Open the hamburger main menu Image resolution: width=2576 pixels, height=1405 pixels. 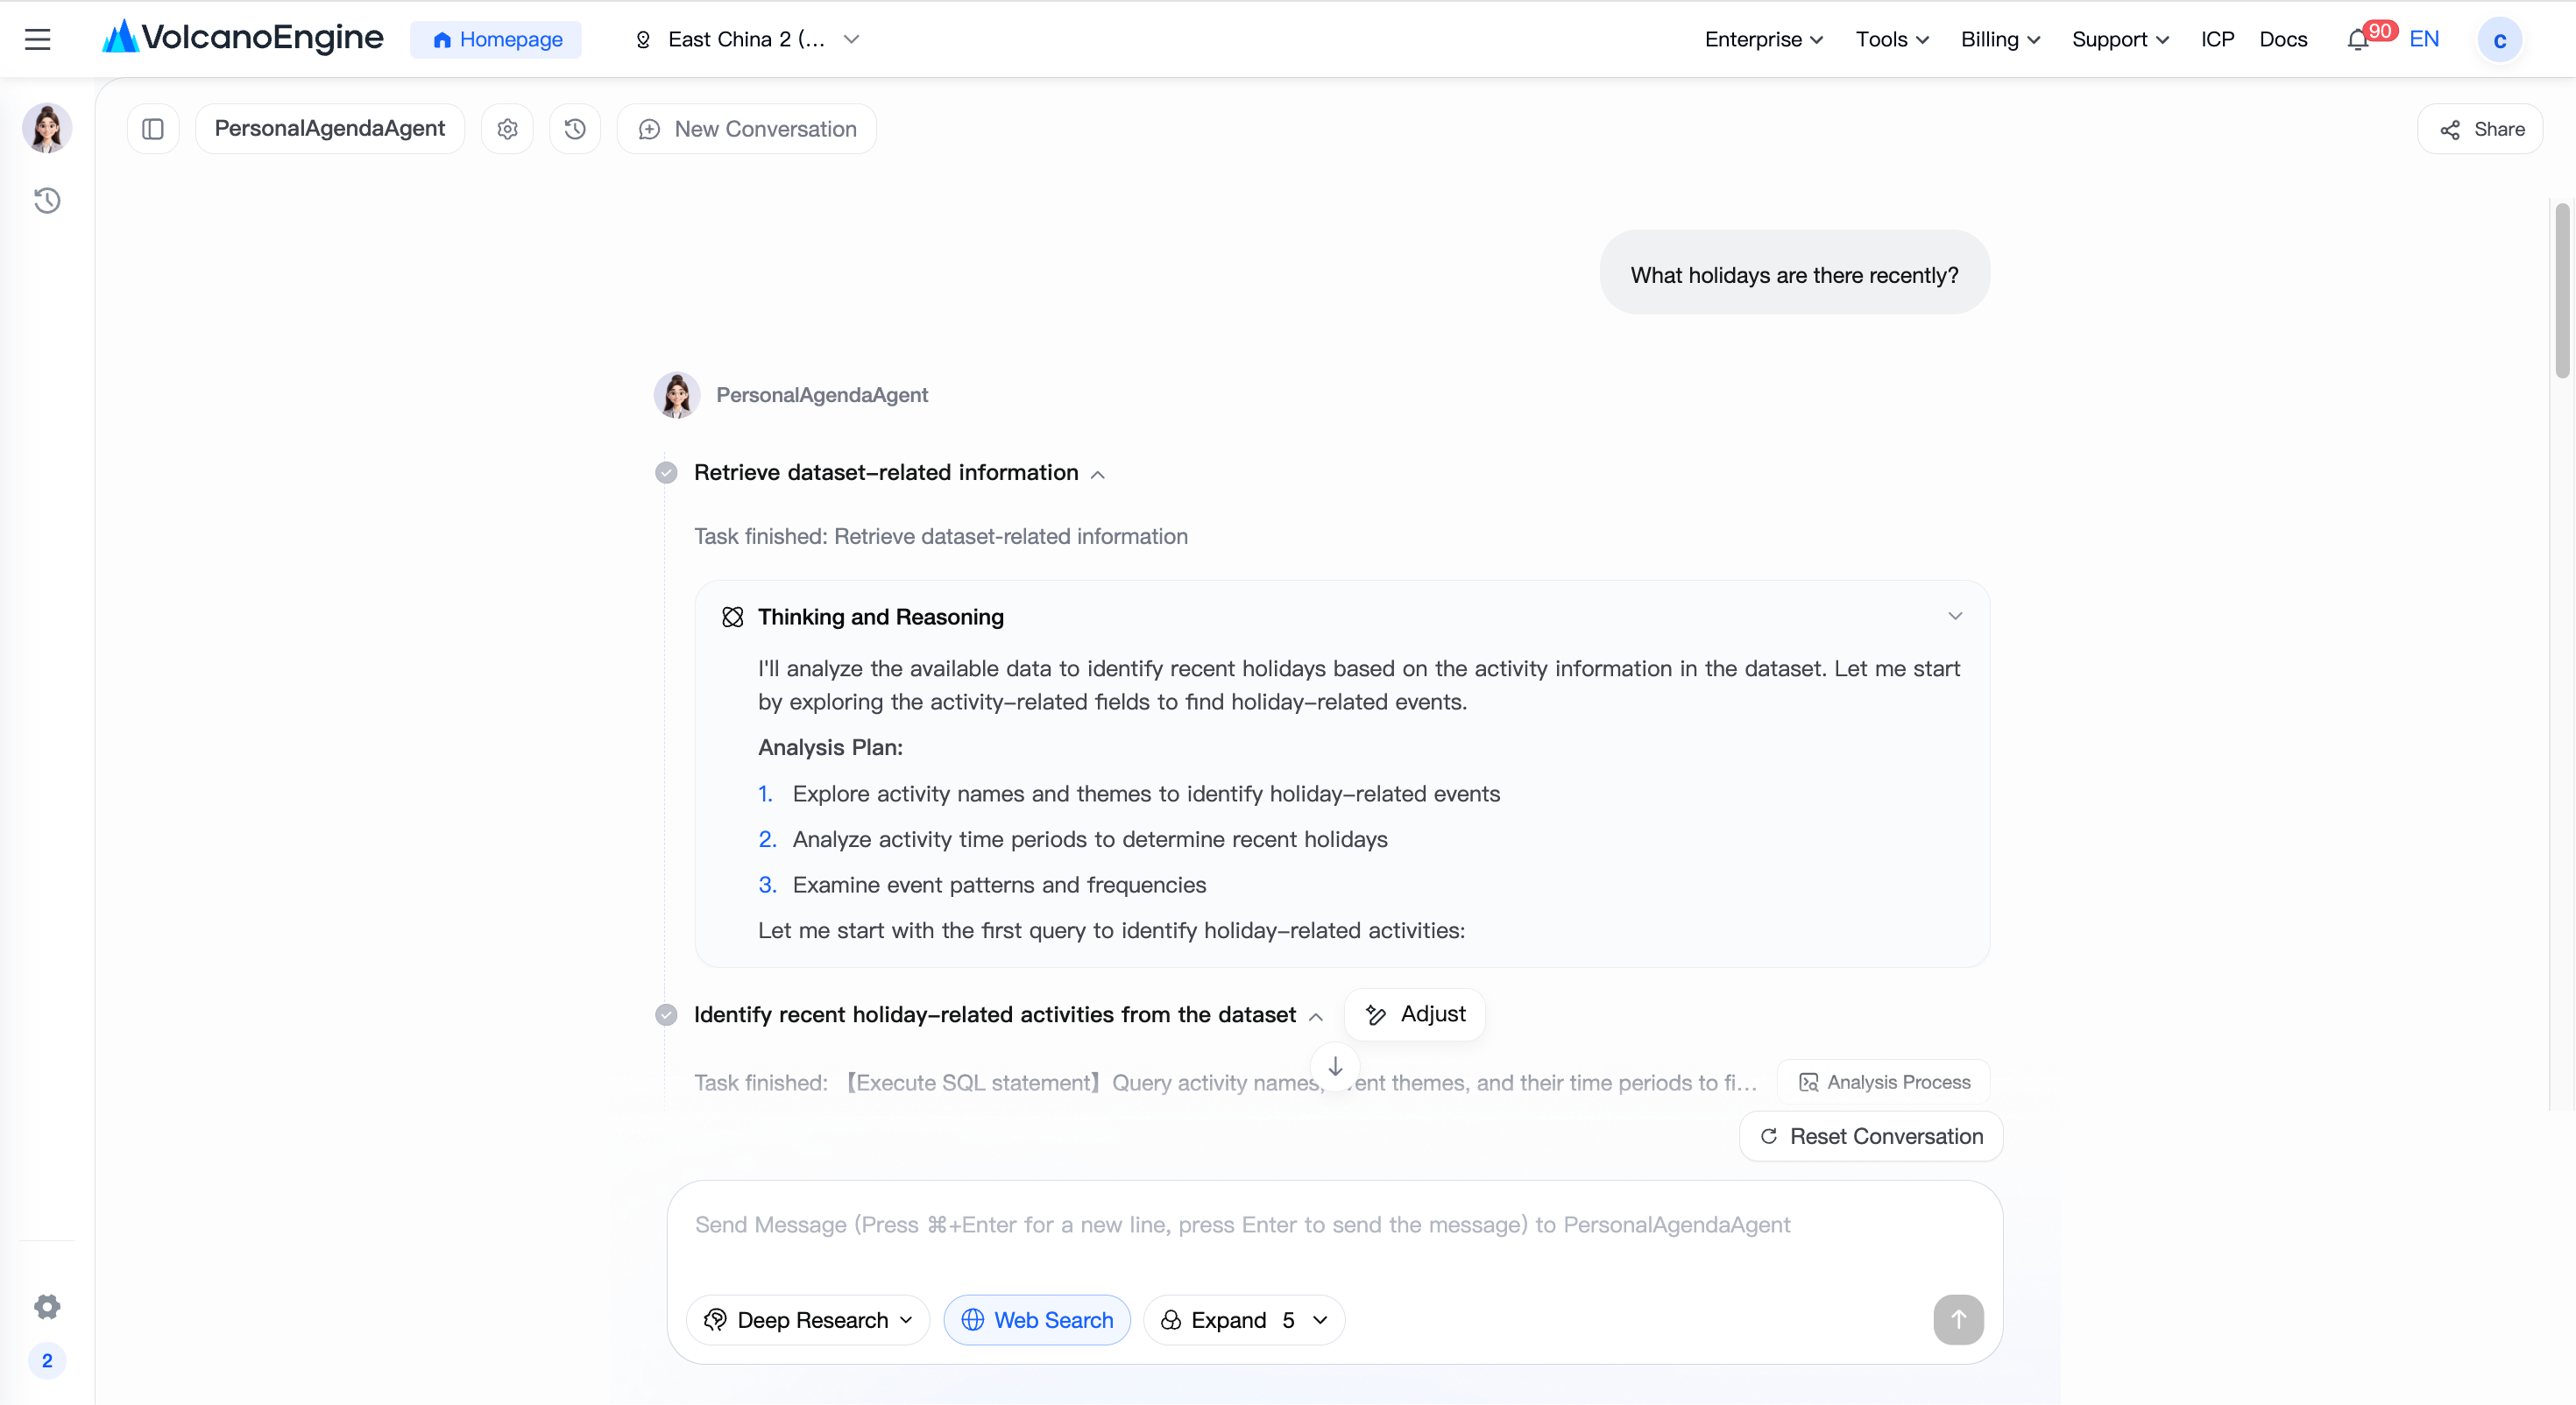(x=38, y=39)
